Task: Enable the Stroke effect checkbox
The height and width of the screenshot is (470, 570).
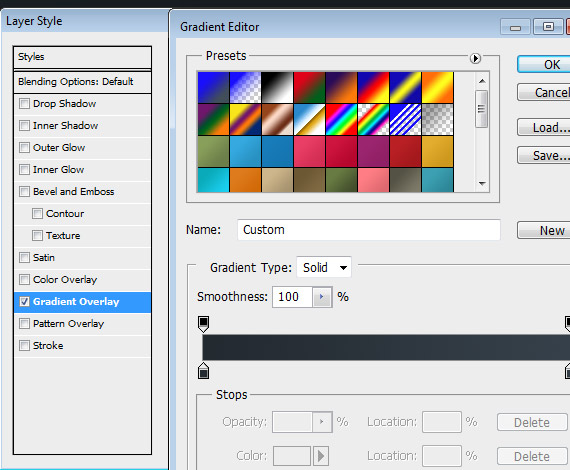Action: [x=24, y=345]
